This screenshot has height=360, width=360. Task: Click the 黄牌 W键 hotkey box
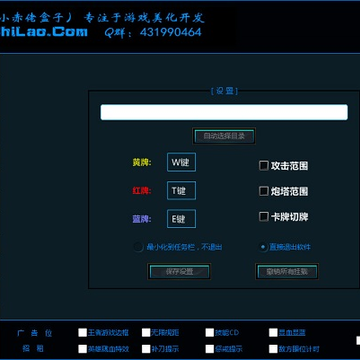click(x=181, y=162)
